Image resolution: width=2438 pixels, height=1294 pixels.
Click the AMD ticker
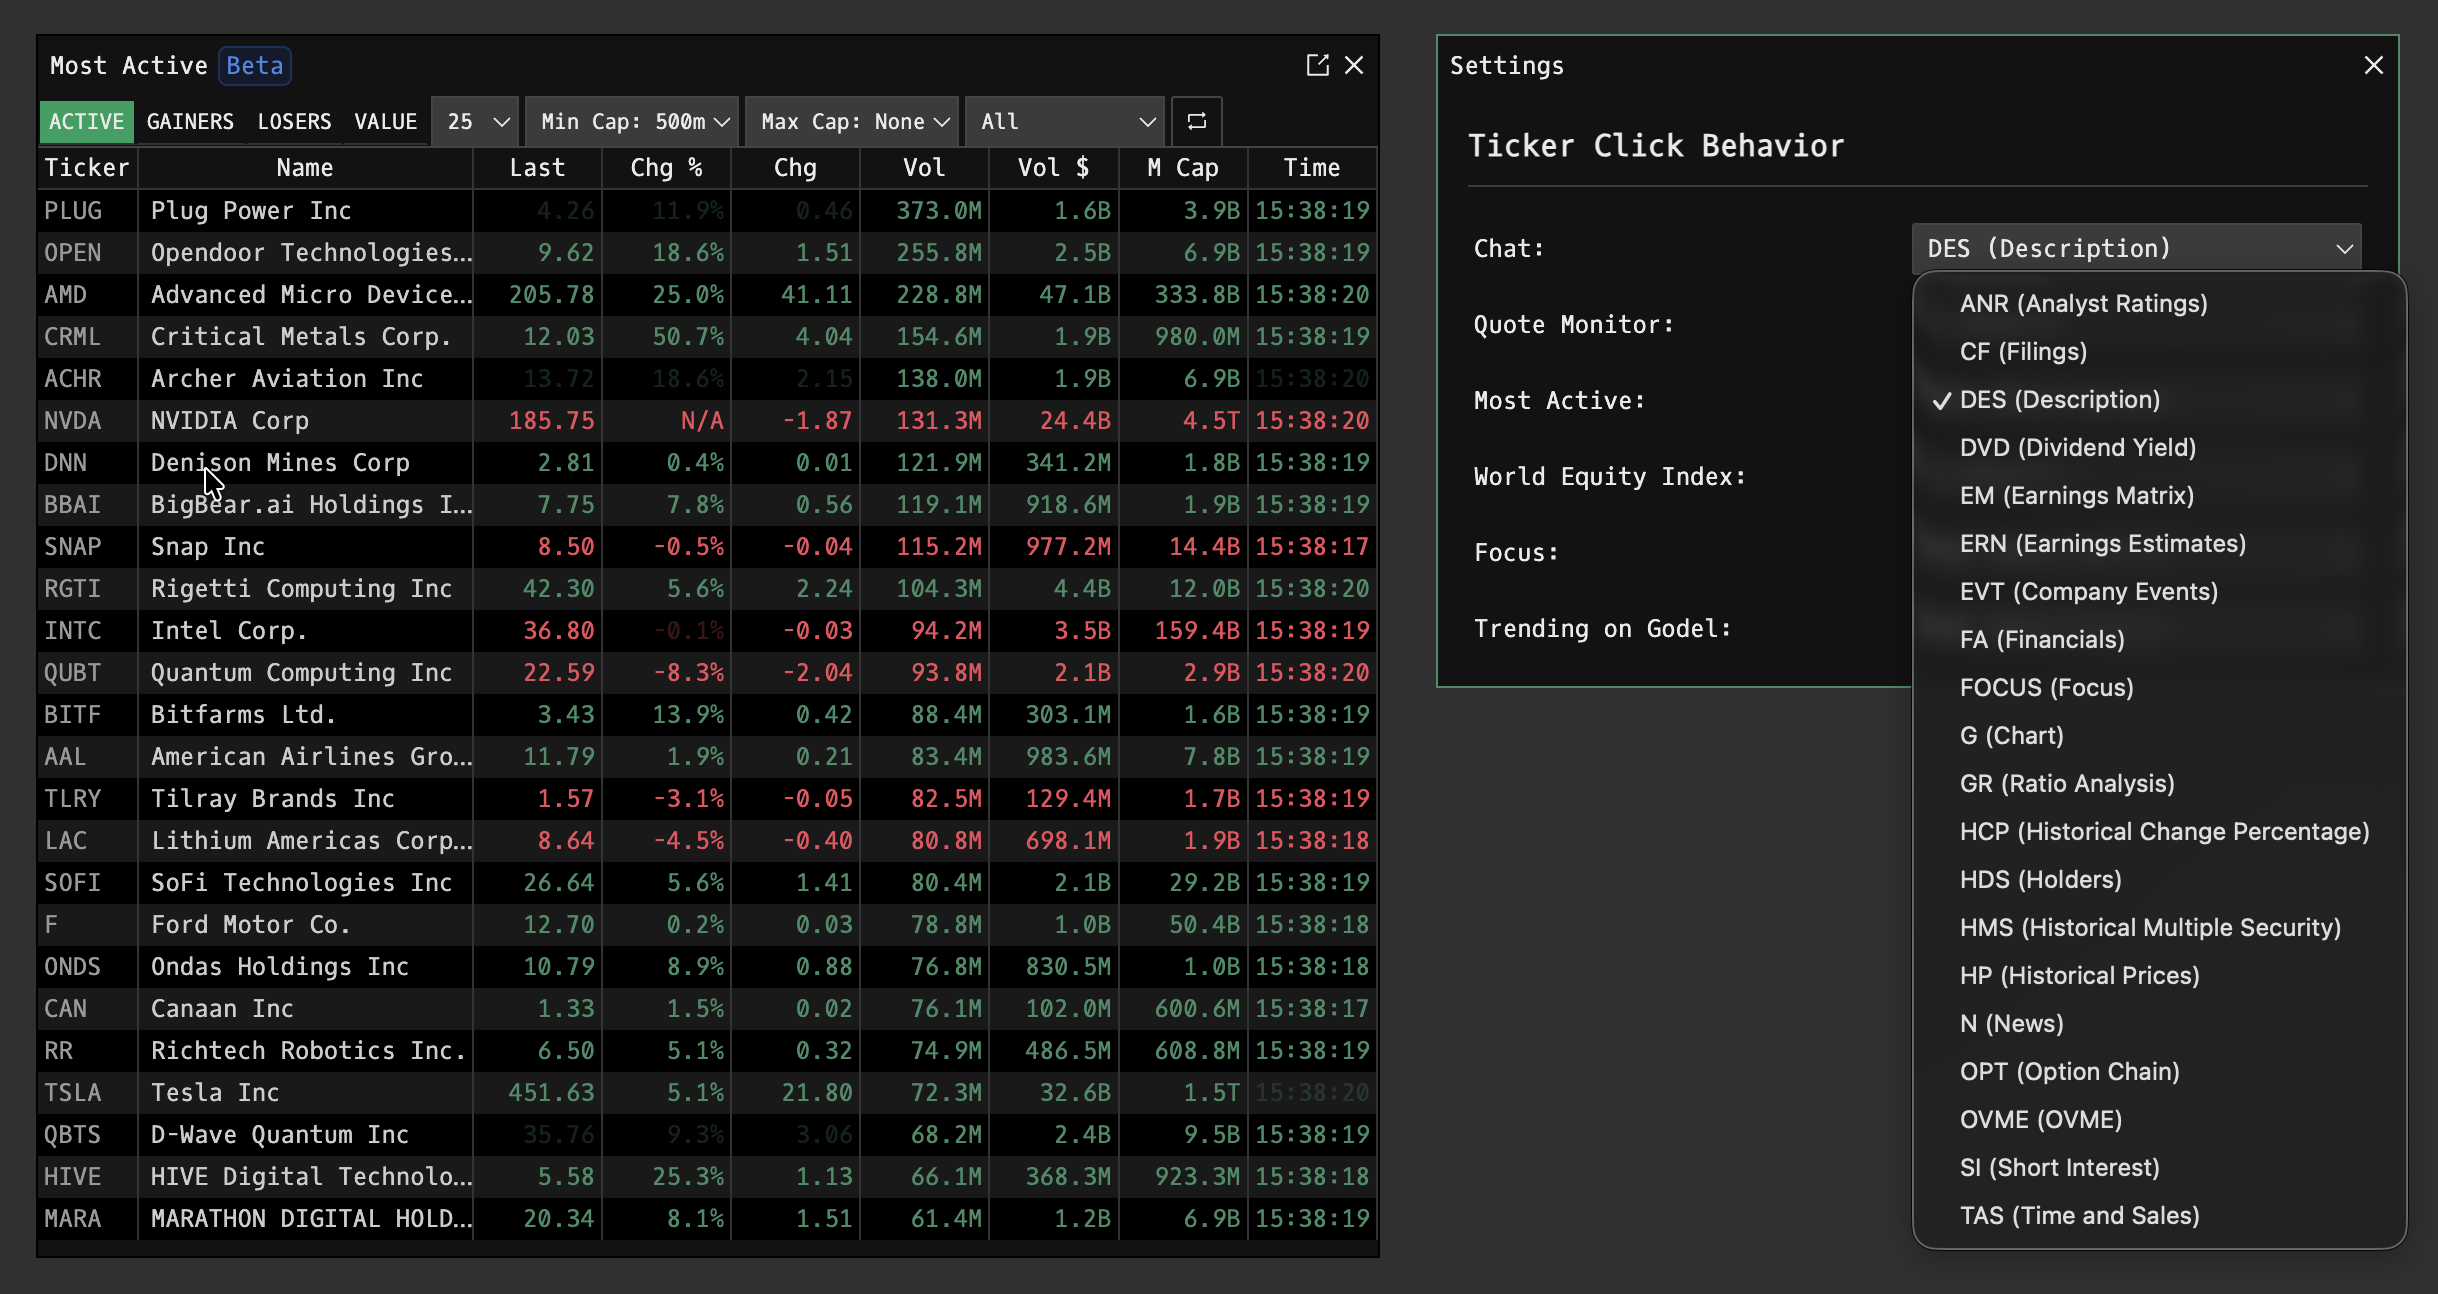coord(65,294)
